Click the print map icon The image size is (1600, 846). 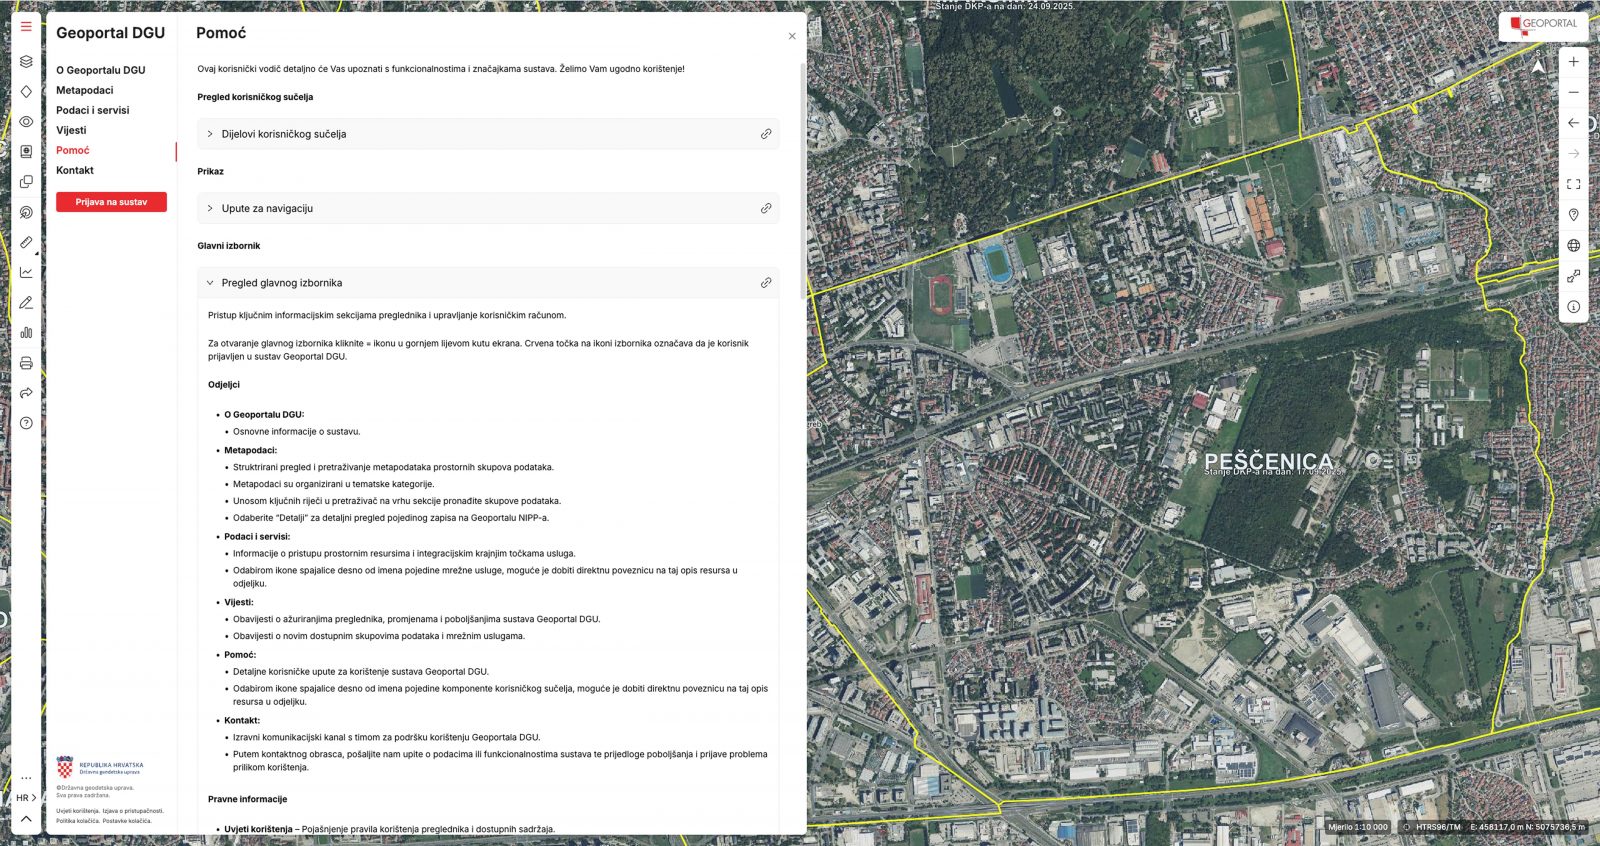[x=26, y=363]
